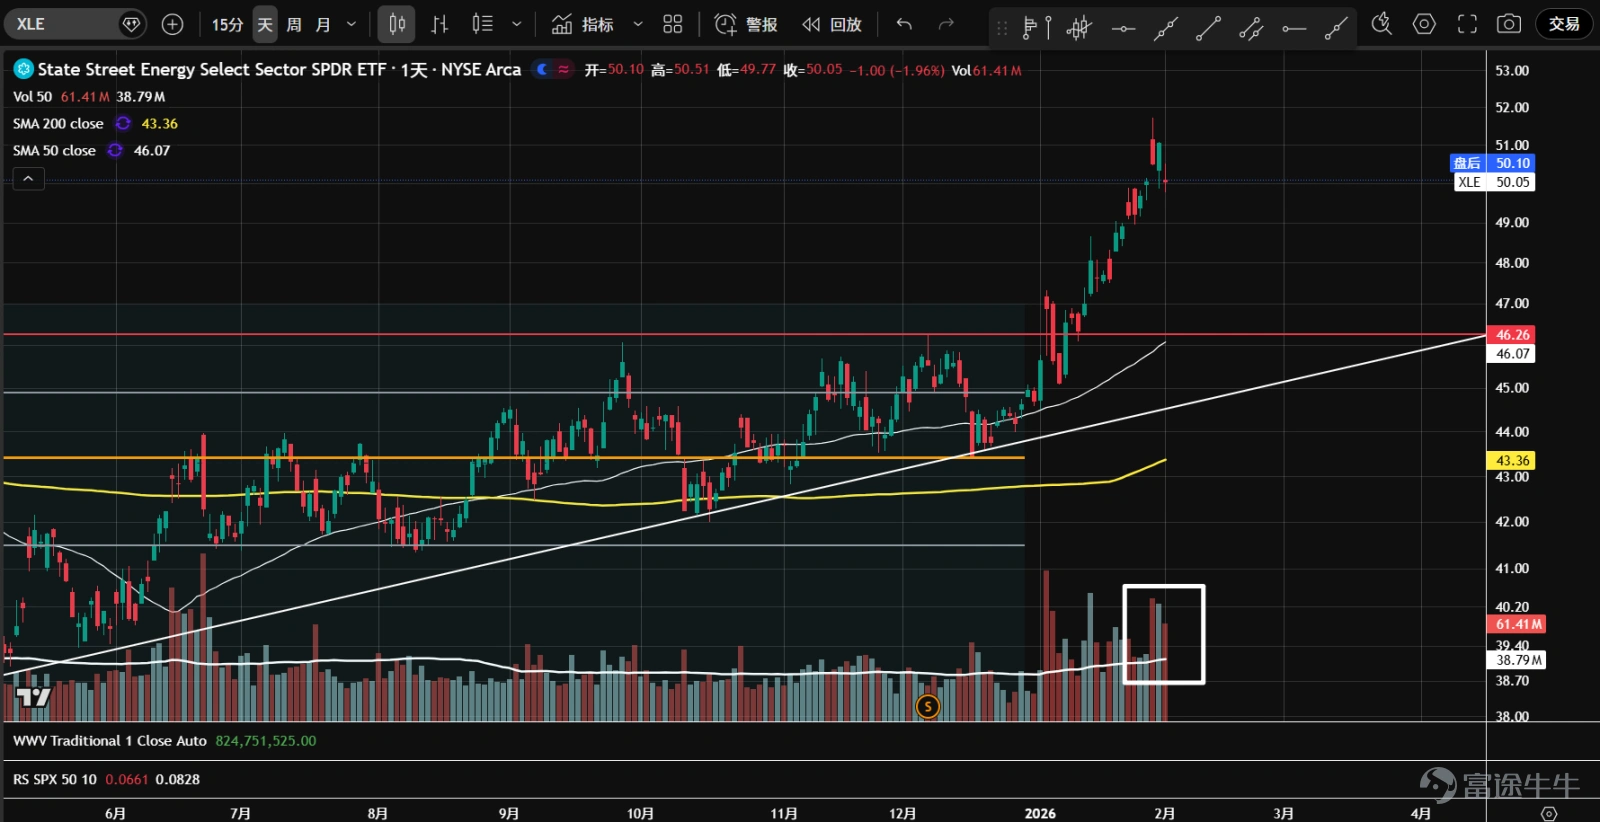Expand the chart style dropdown arrow
Viewport: 1600px width, 822px height.
pos(516,24)
